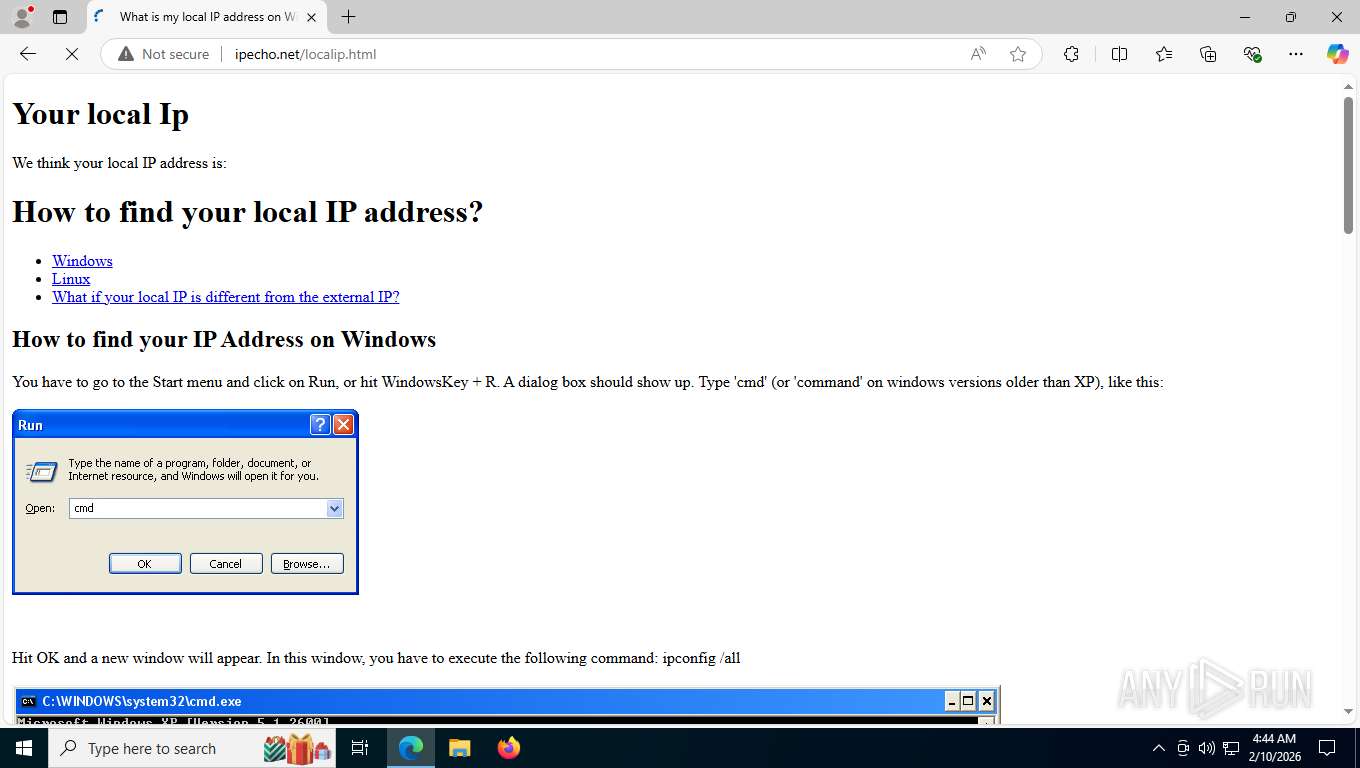
Task: Open the Extensions puzzle icon
Action: tap(1072, 54)
